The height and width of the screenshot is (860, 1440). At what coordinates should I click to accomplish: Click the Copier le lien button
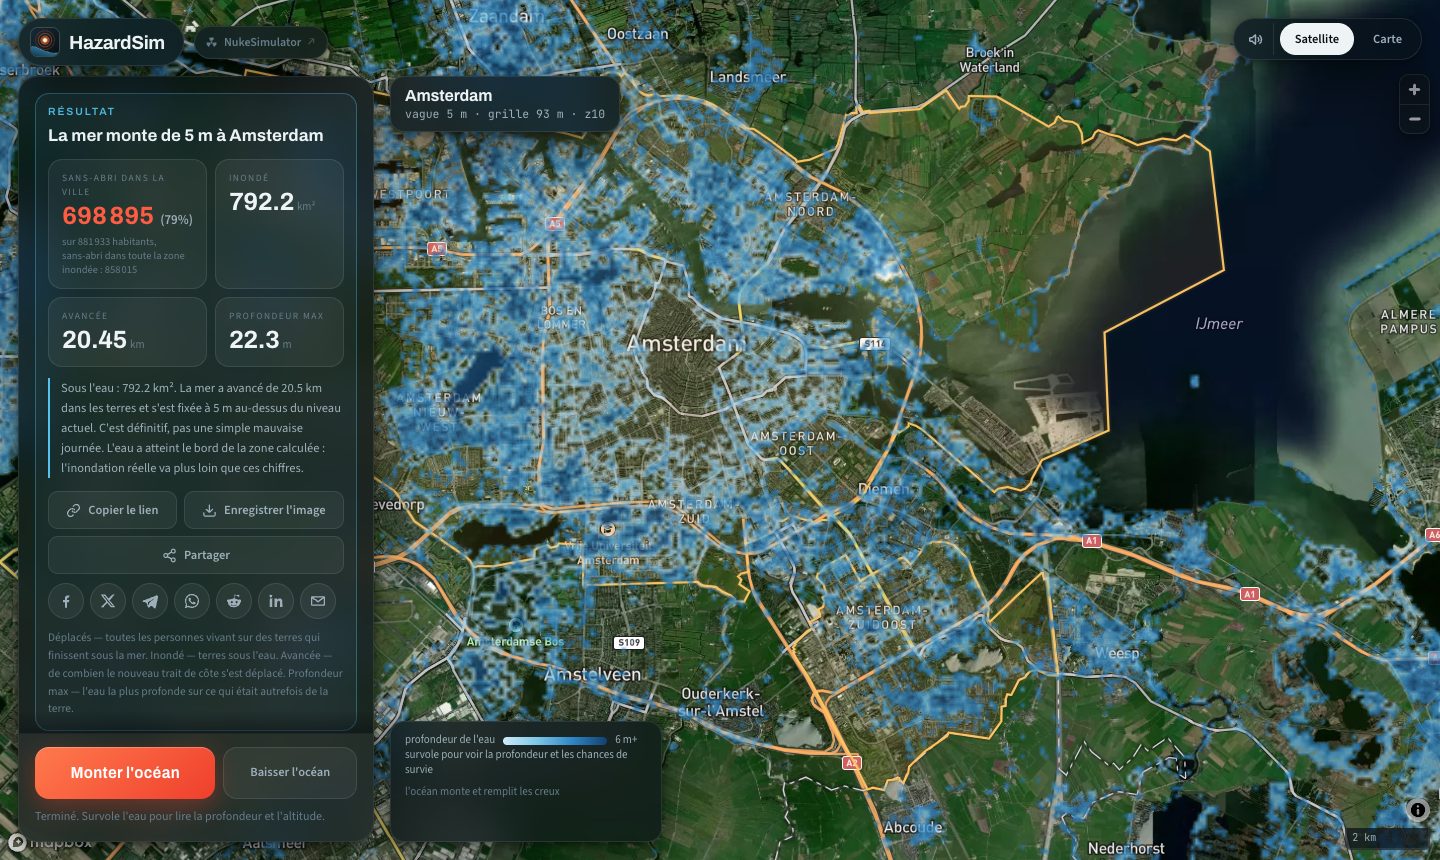[113, 510]
